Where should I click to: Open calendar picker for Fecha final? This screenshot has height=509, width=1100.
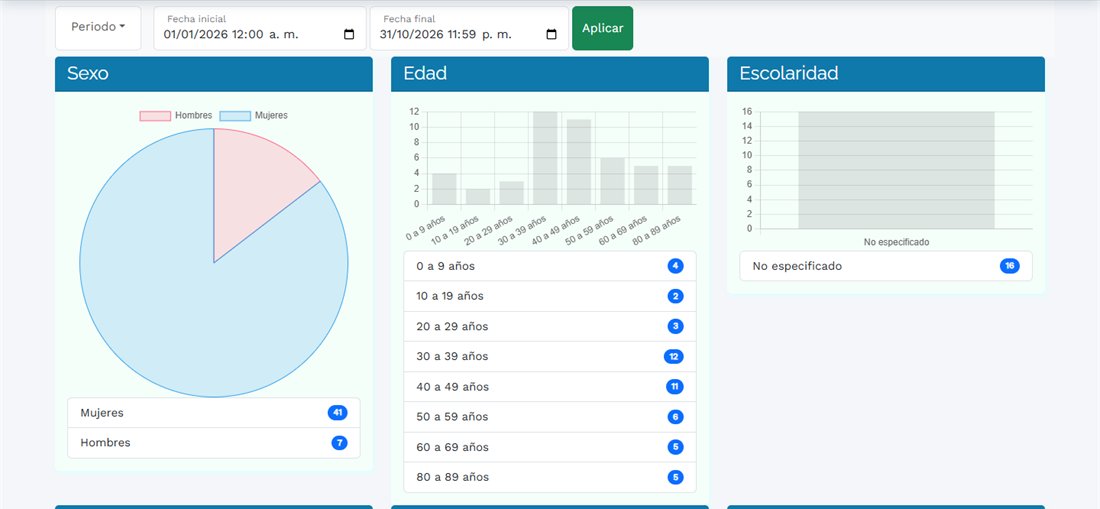(551, 34)
